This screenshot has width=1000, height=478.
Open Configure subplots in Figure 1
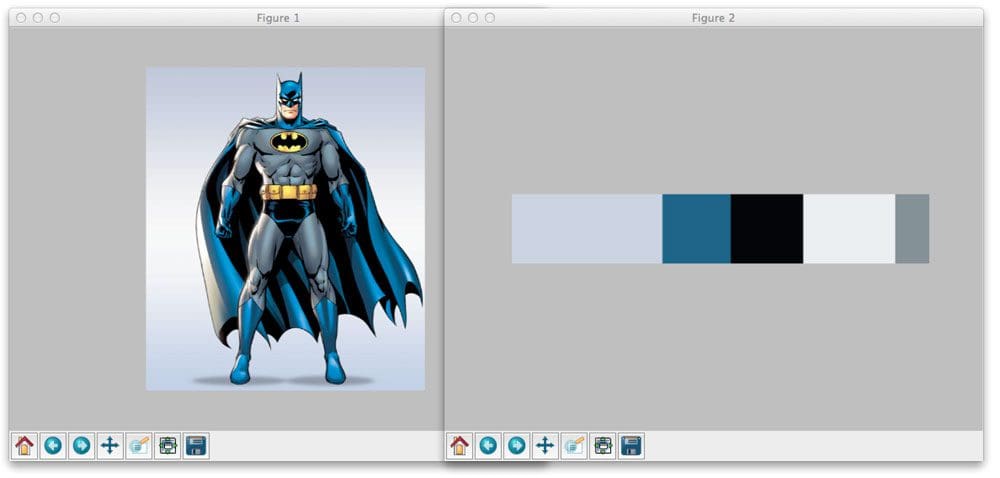(168, 446)
